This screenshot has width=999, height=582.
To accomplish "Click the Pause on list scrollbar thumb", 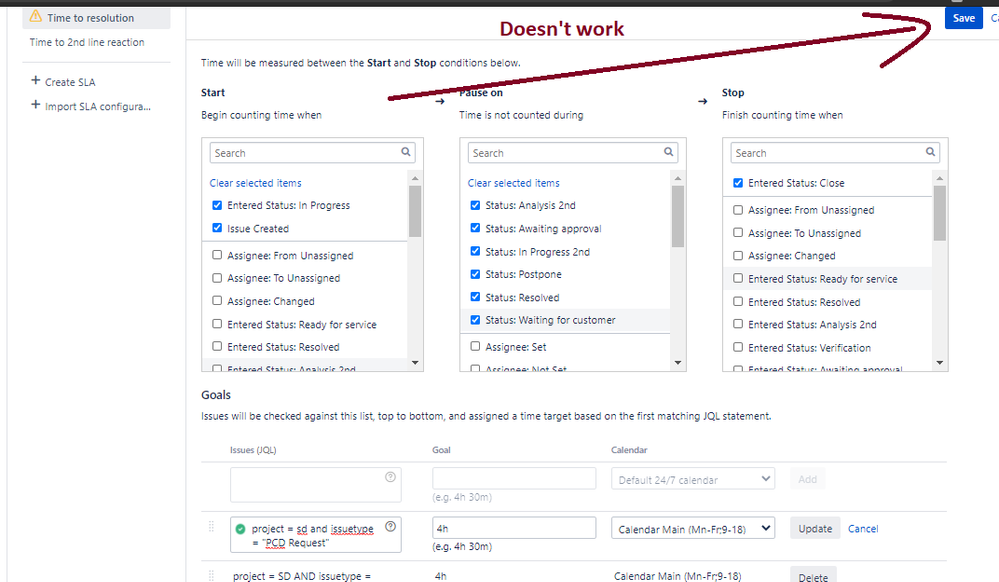I will 678,216.
